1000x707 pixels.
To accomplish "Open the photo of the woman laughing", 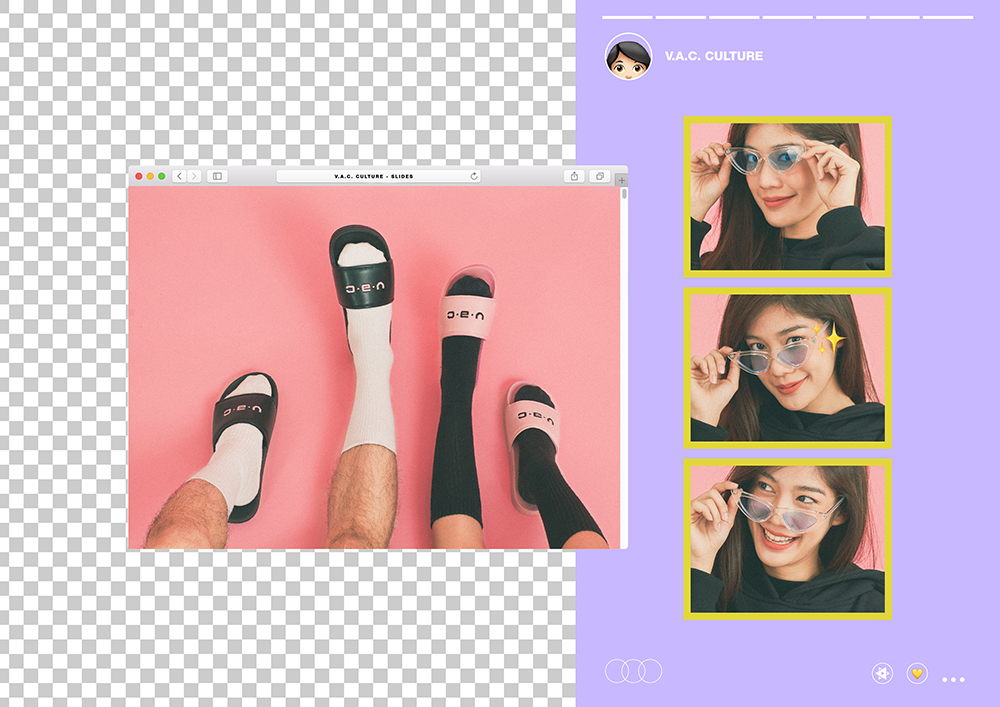I will point(788,539).
